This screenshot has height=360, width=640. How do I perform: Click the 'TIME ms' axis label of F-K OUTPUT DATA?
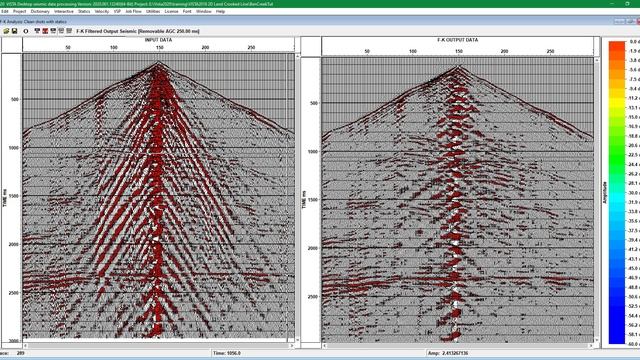(x=304, y=200)
